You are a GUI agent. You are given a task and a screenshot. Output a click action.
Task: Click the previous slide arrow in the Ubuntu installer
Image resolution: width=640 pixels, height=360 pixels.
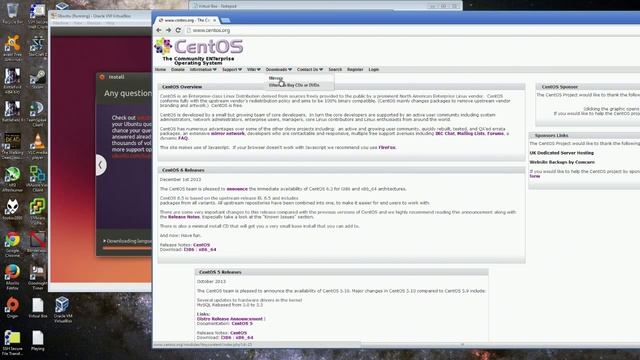coord(100,165)
